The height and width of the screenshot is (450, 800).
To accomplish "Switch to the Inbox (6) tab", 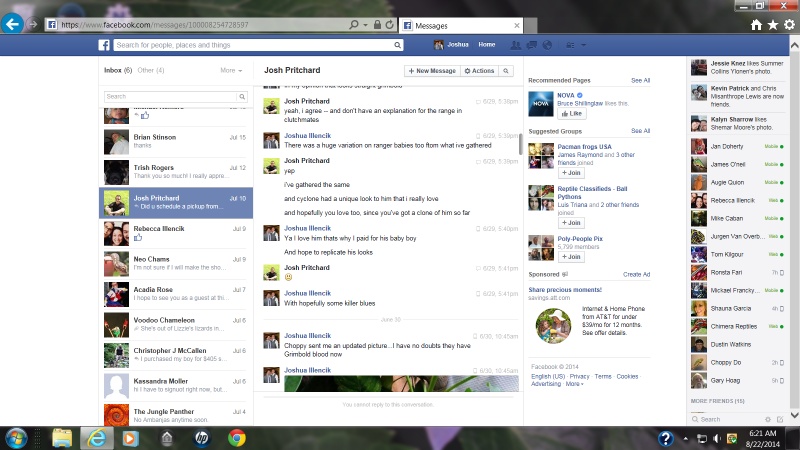I will 118,70.
